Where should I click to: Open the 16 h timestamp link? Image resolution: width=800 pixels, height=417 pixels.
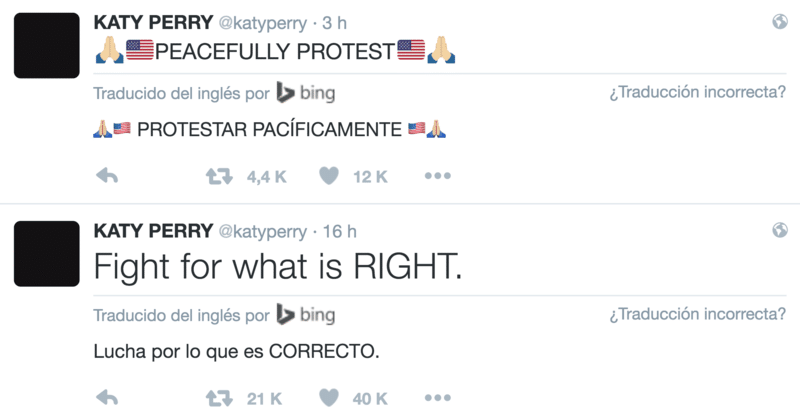tap(339, 231)
